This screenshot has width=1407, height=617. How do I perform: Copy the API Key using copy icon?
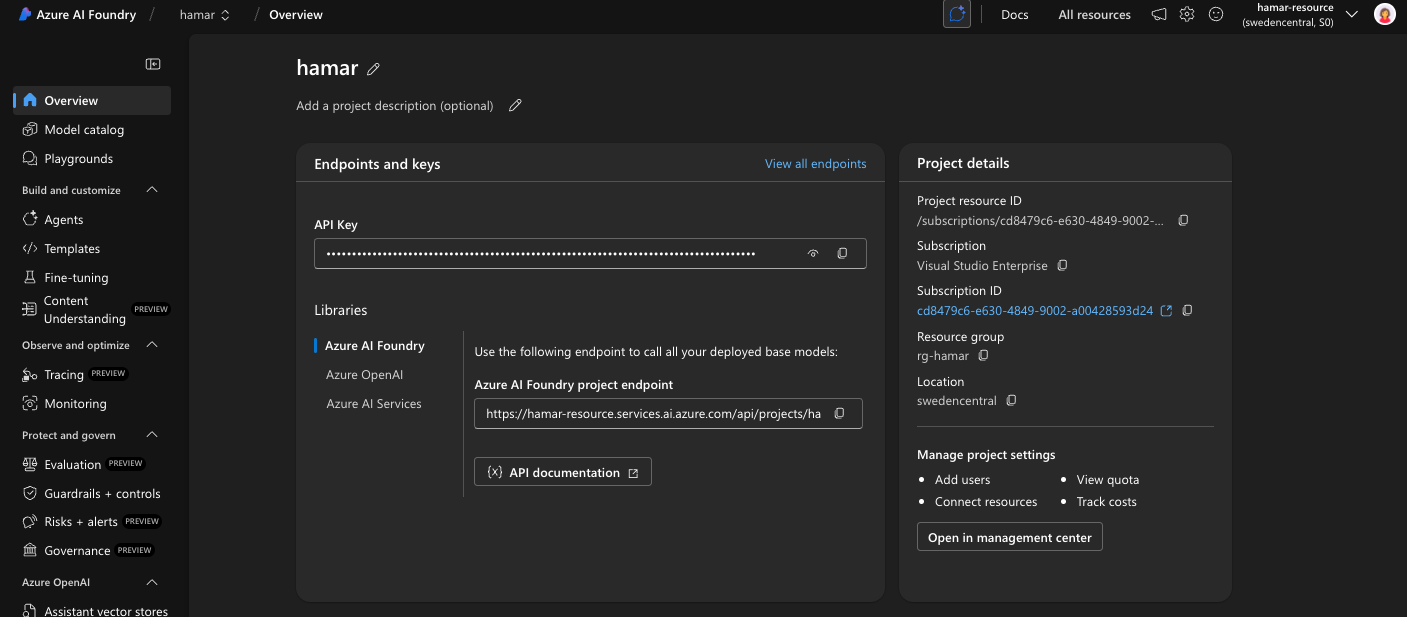(842, 254)
